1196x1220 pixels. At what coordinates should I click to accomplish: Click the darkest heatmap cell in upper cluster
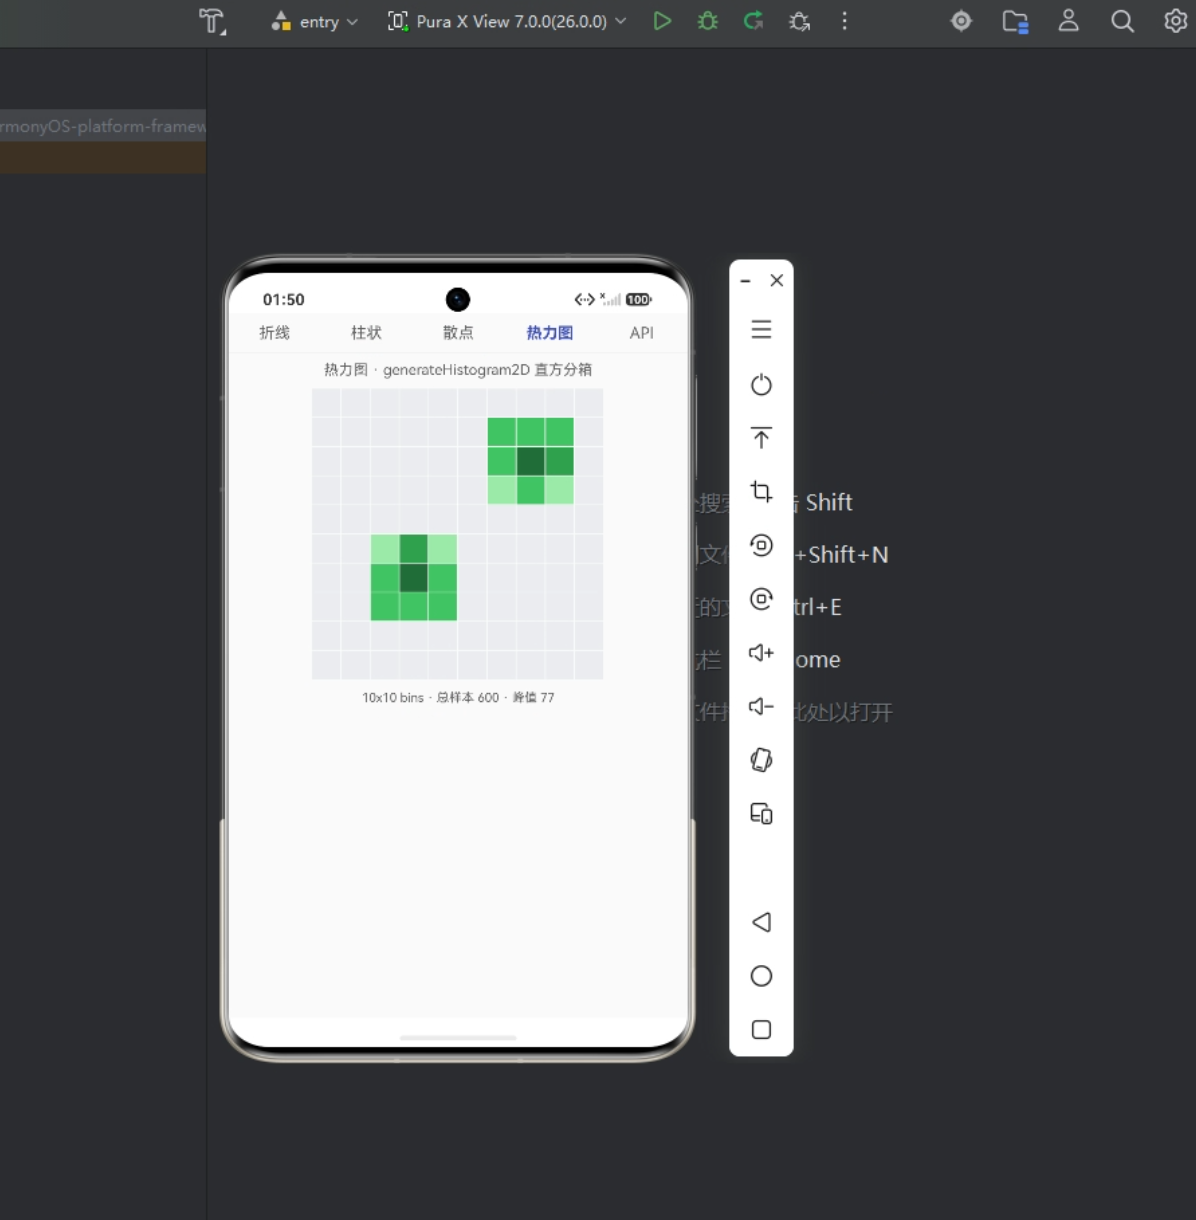point(531,461)
